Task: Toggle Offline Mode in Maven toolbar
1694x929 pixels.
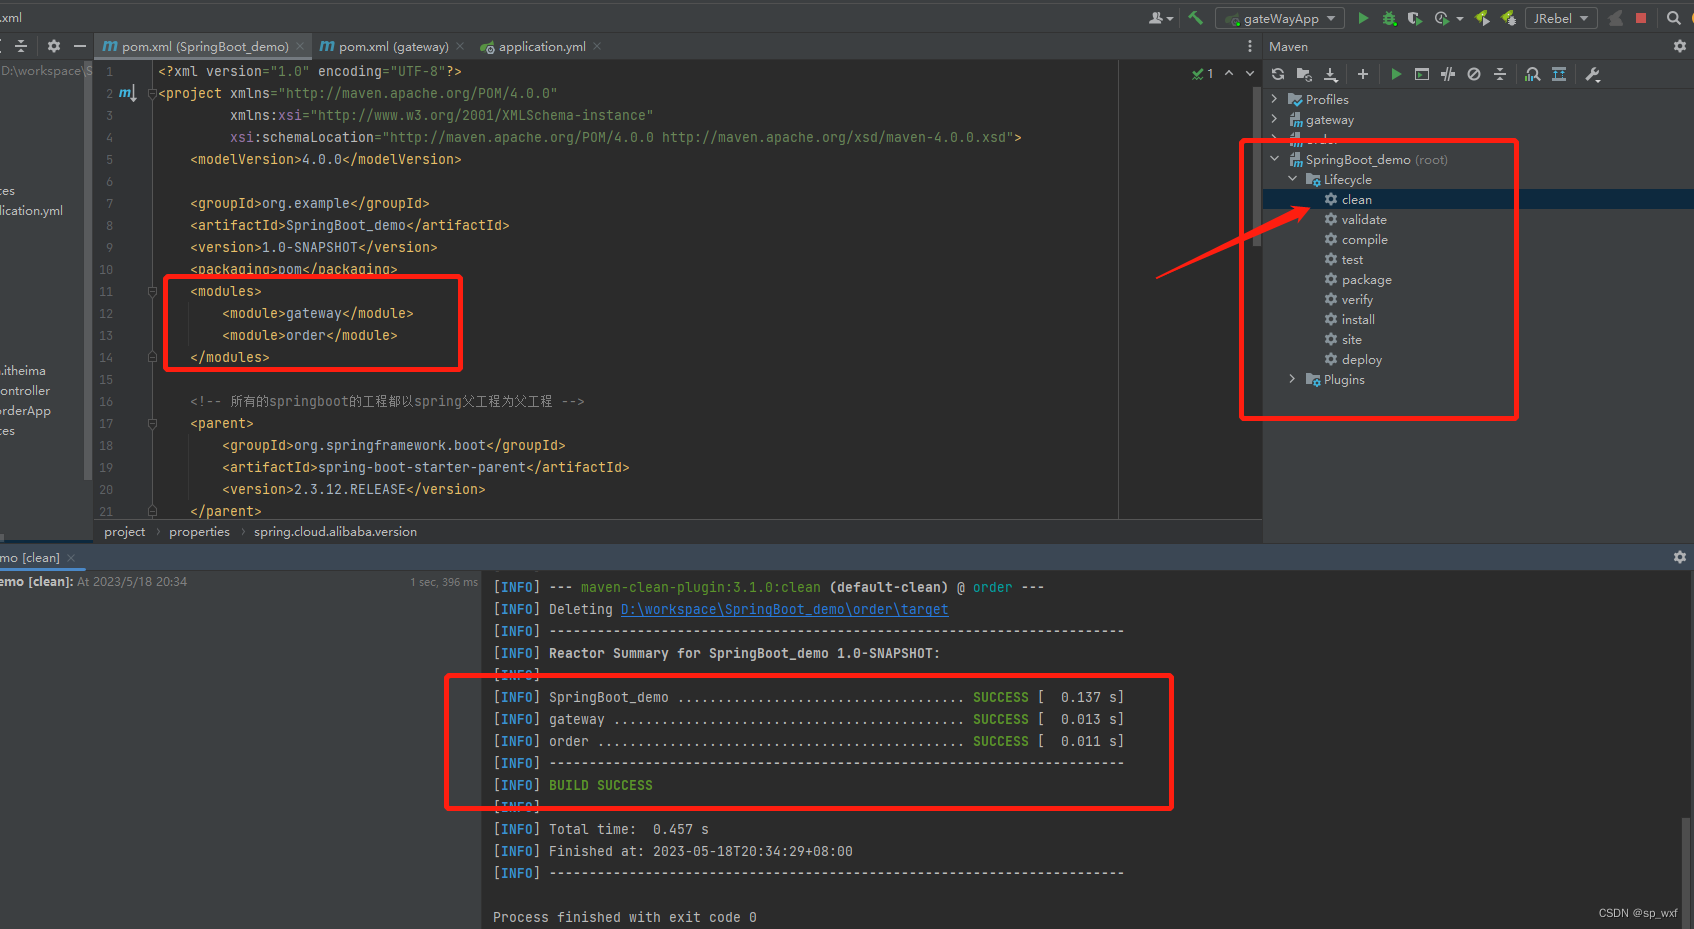Action: pos(1448,74)
